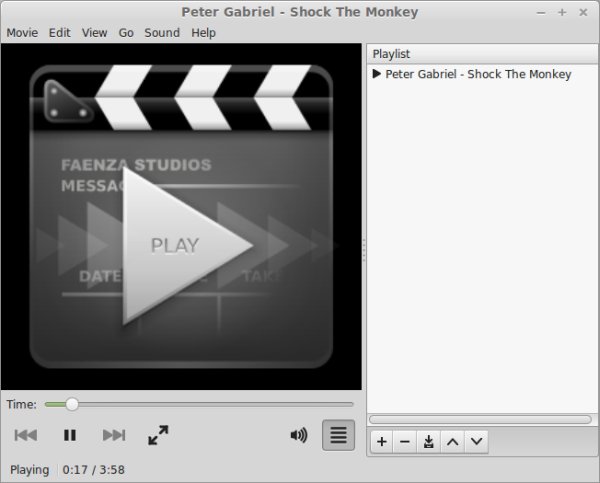Maximize the player window
Viewport: 600px width, 483px height.
click(562, 13)
